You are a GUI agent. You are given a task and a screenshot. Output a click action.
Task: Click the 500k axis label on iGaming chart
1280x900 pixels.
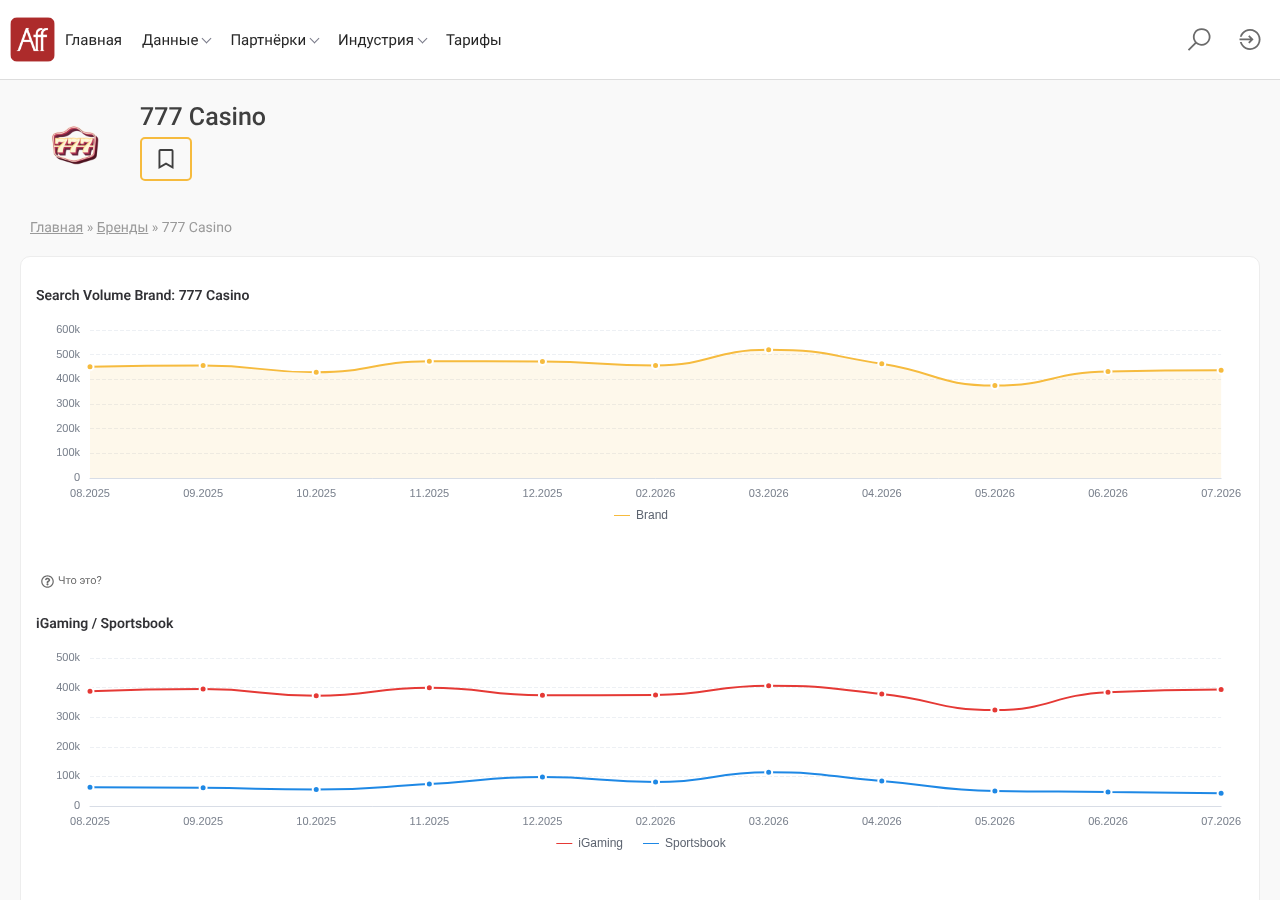click(68, 658)
